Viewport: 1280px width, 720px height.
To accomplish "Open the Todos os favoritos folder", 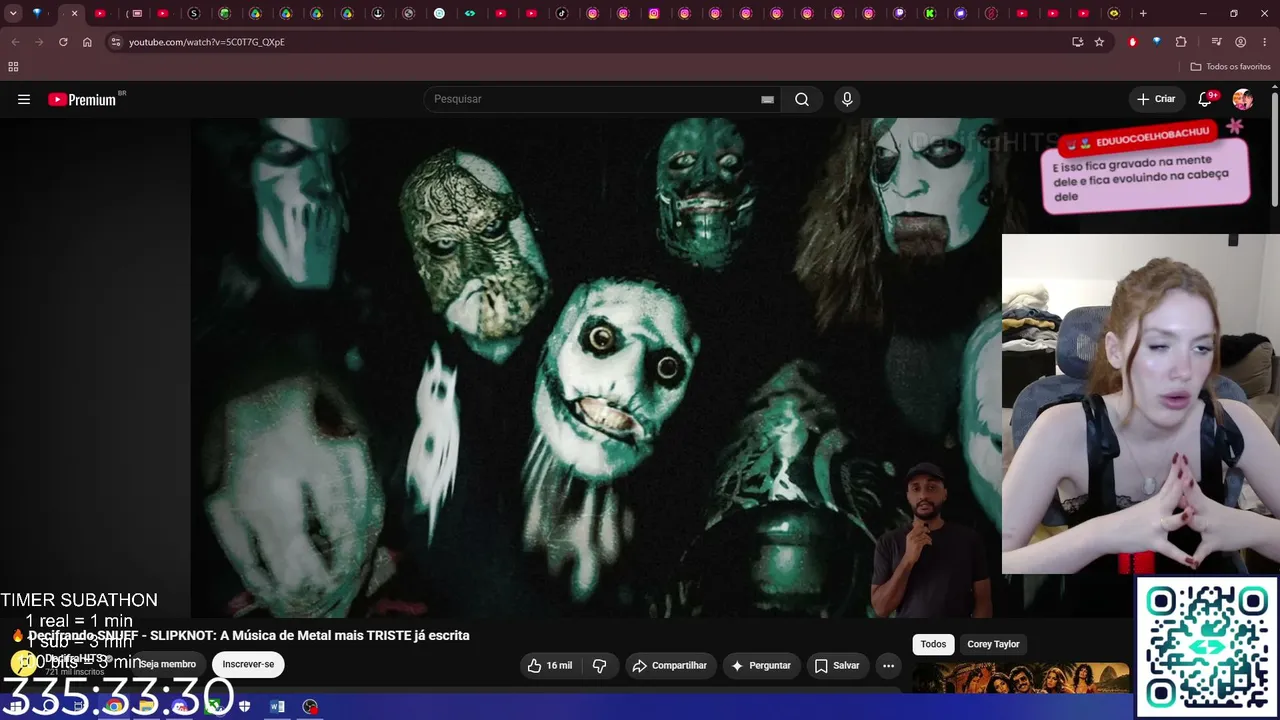I will coord(1230,67).
